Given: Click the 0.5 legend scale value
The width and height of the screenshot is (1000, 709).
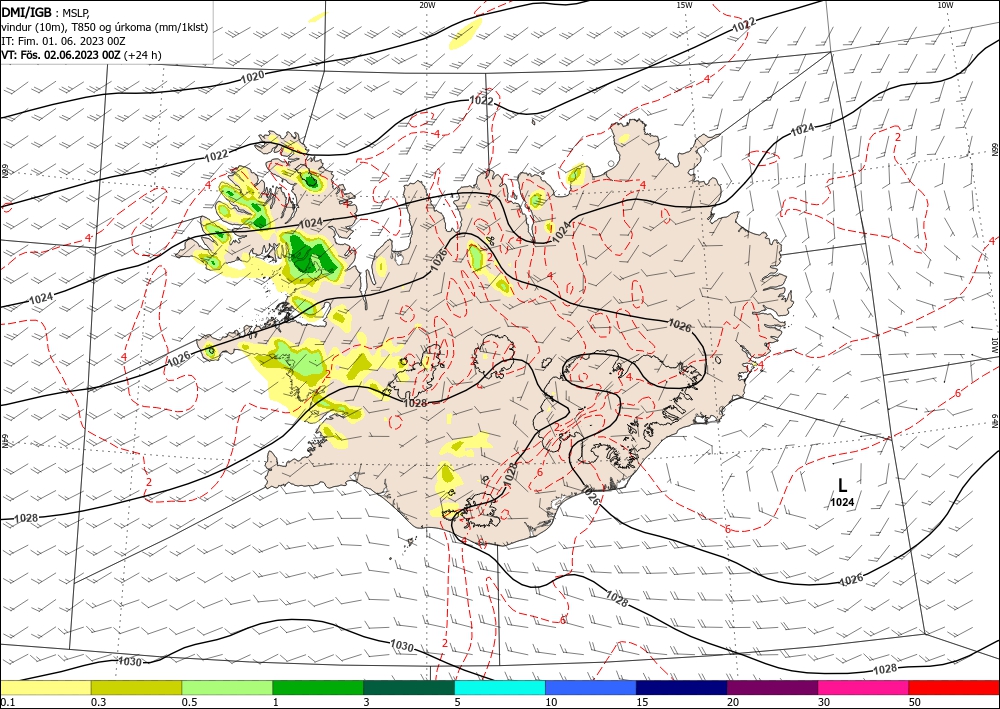Looking at the screenshot, I should pyautogui.click(x=189, y=702).
